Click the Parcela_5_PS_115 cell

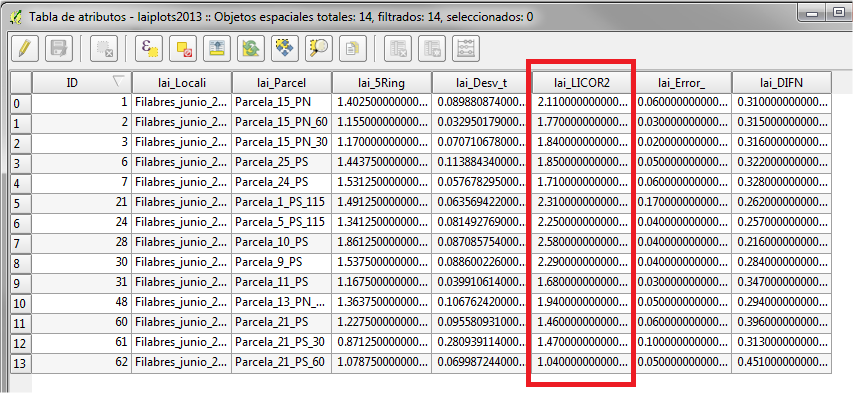tap(282, 222)
